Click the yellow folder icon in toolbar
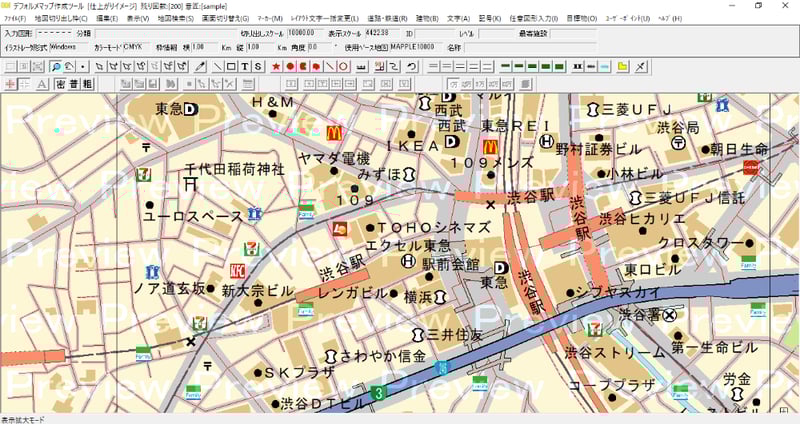This screenshot has height=424, width=800. point(622,67)
